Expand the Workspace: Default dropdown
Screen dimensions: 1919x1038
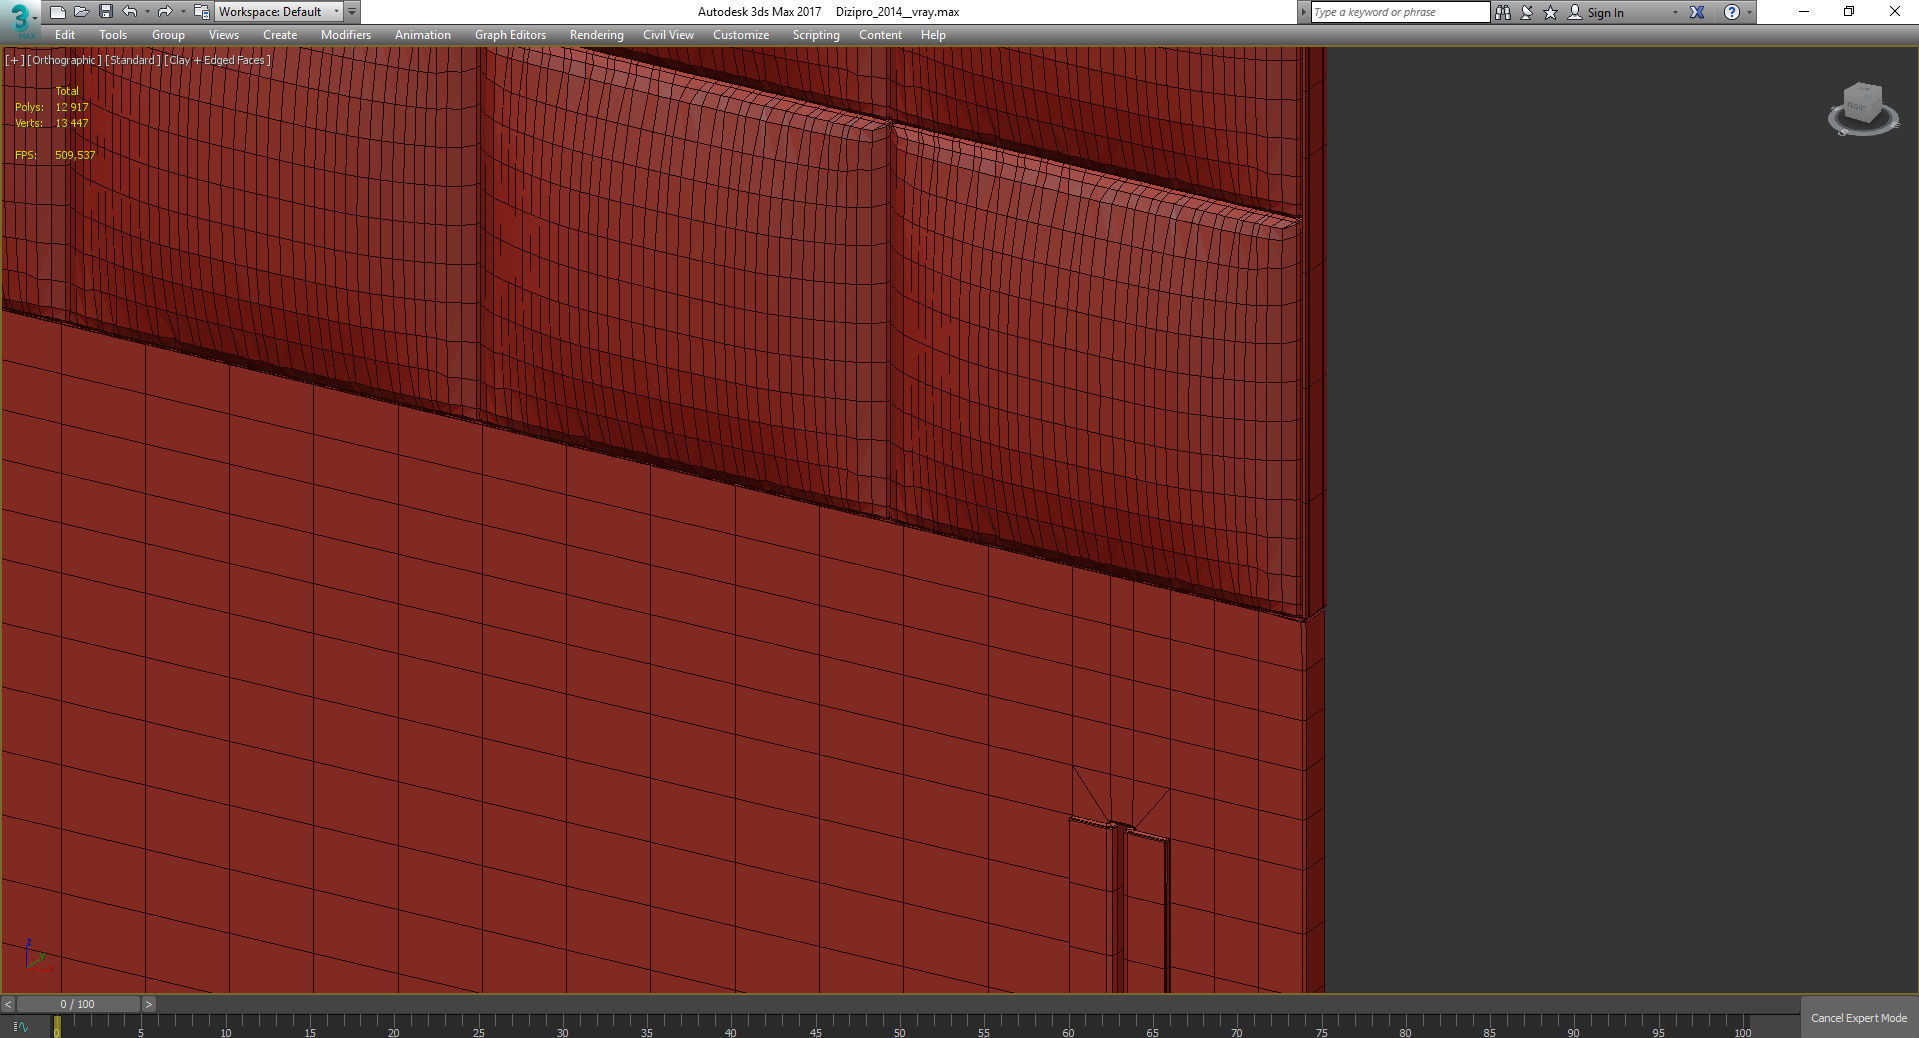(279, 12)
